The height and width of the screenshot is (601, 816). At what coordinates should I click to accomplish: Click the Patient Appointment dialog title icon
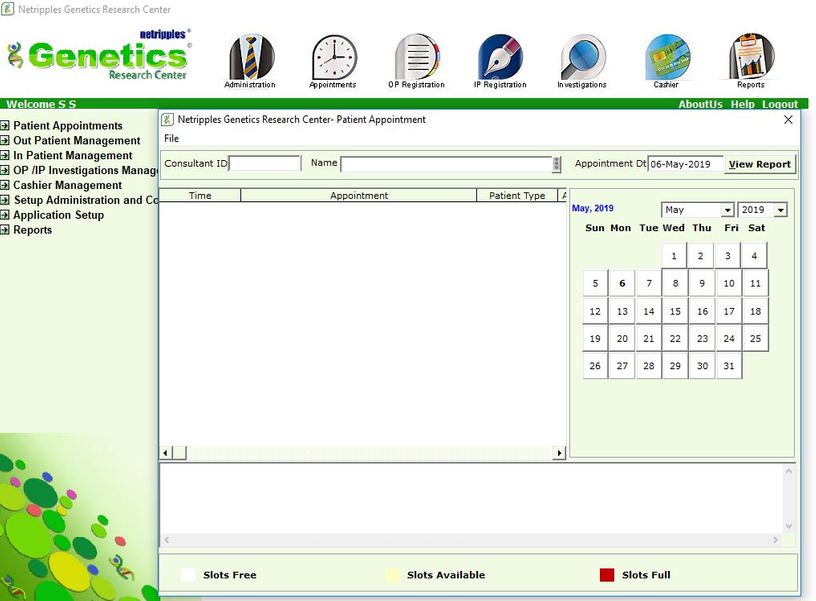(167, 120)
